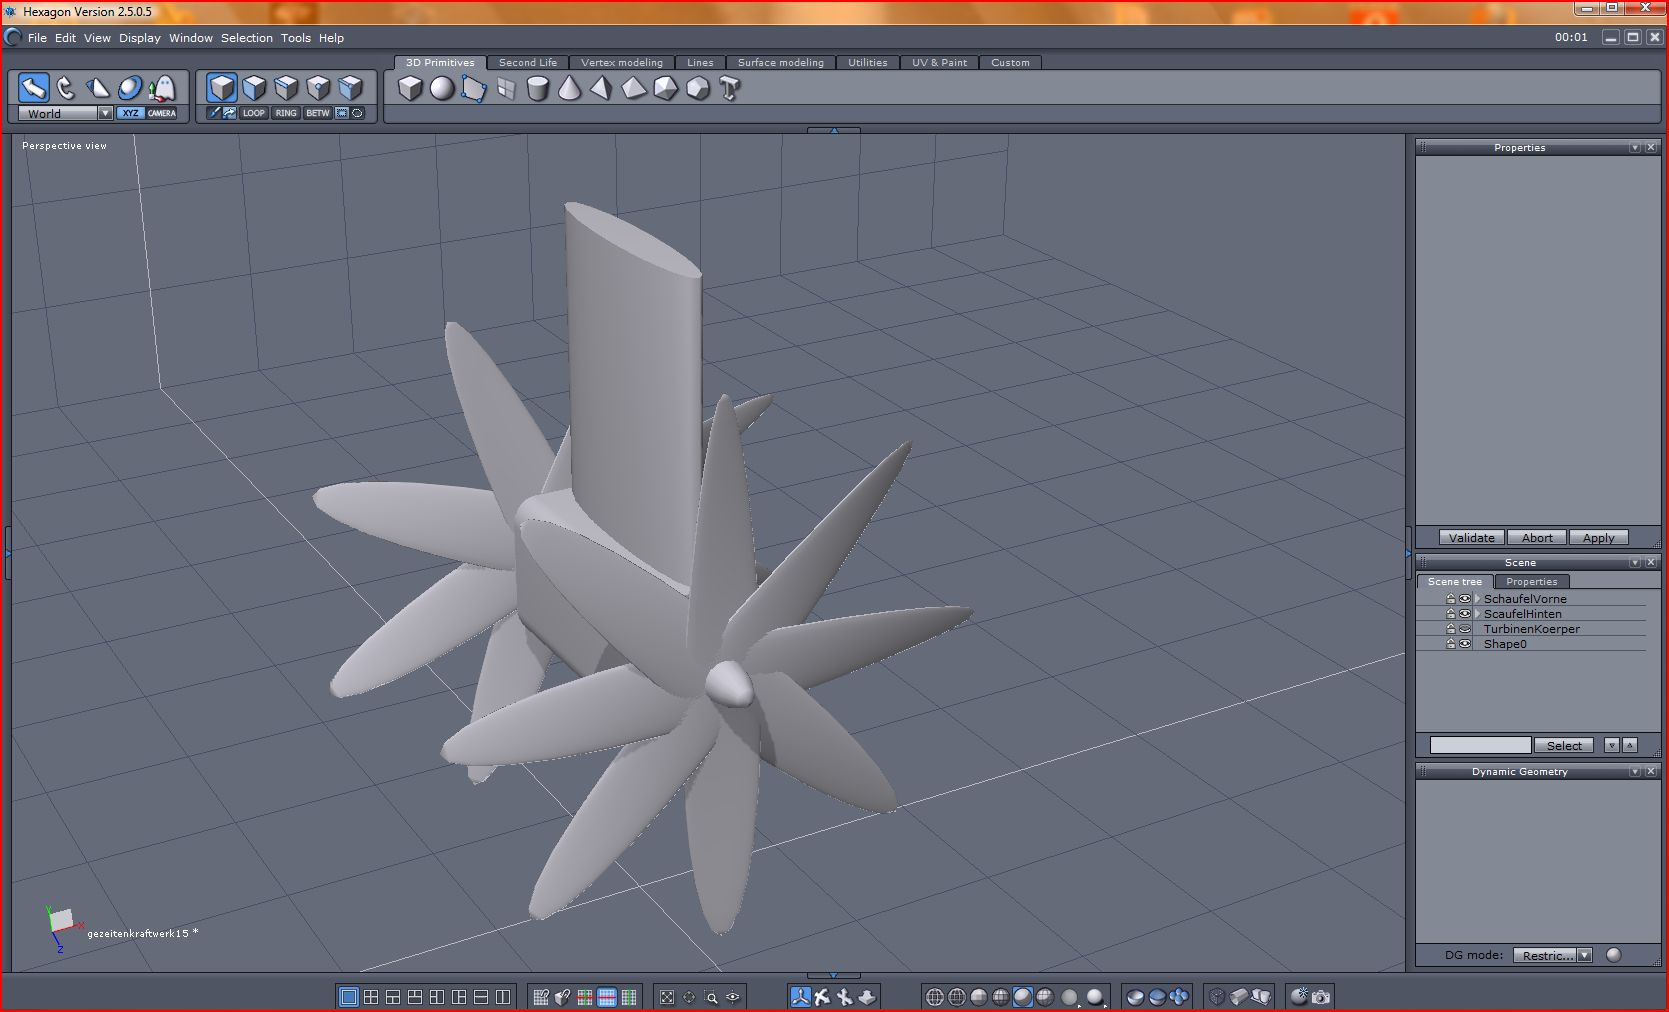Image resolution: width=1669 pixels, height=1012 pixels.
Task: Select the rotate manipulator tool
Action: [x=65, y=88]
